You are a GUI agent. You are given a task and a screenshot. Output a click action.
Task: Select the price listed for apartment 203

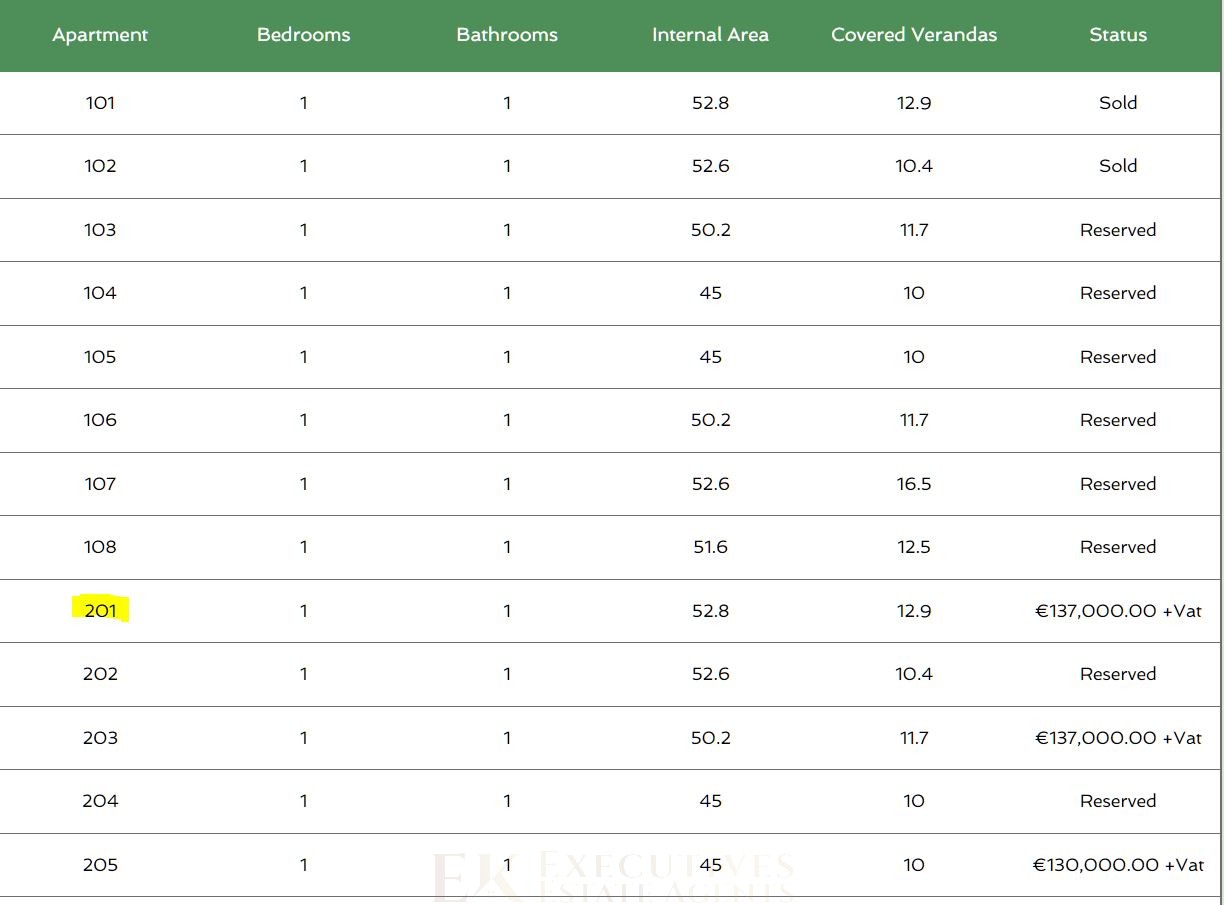[x=1118, y=738]
